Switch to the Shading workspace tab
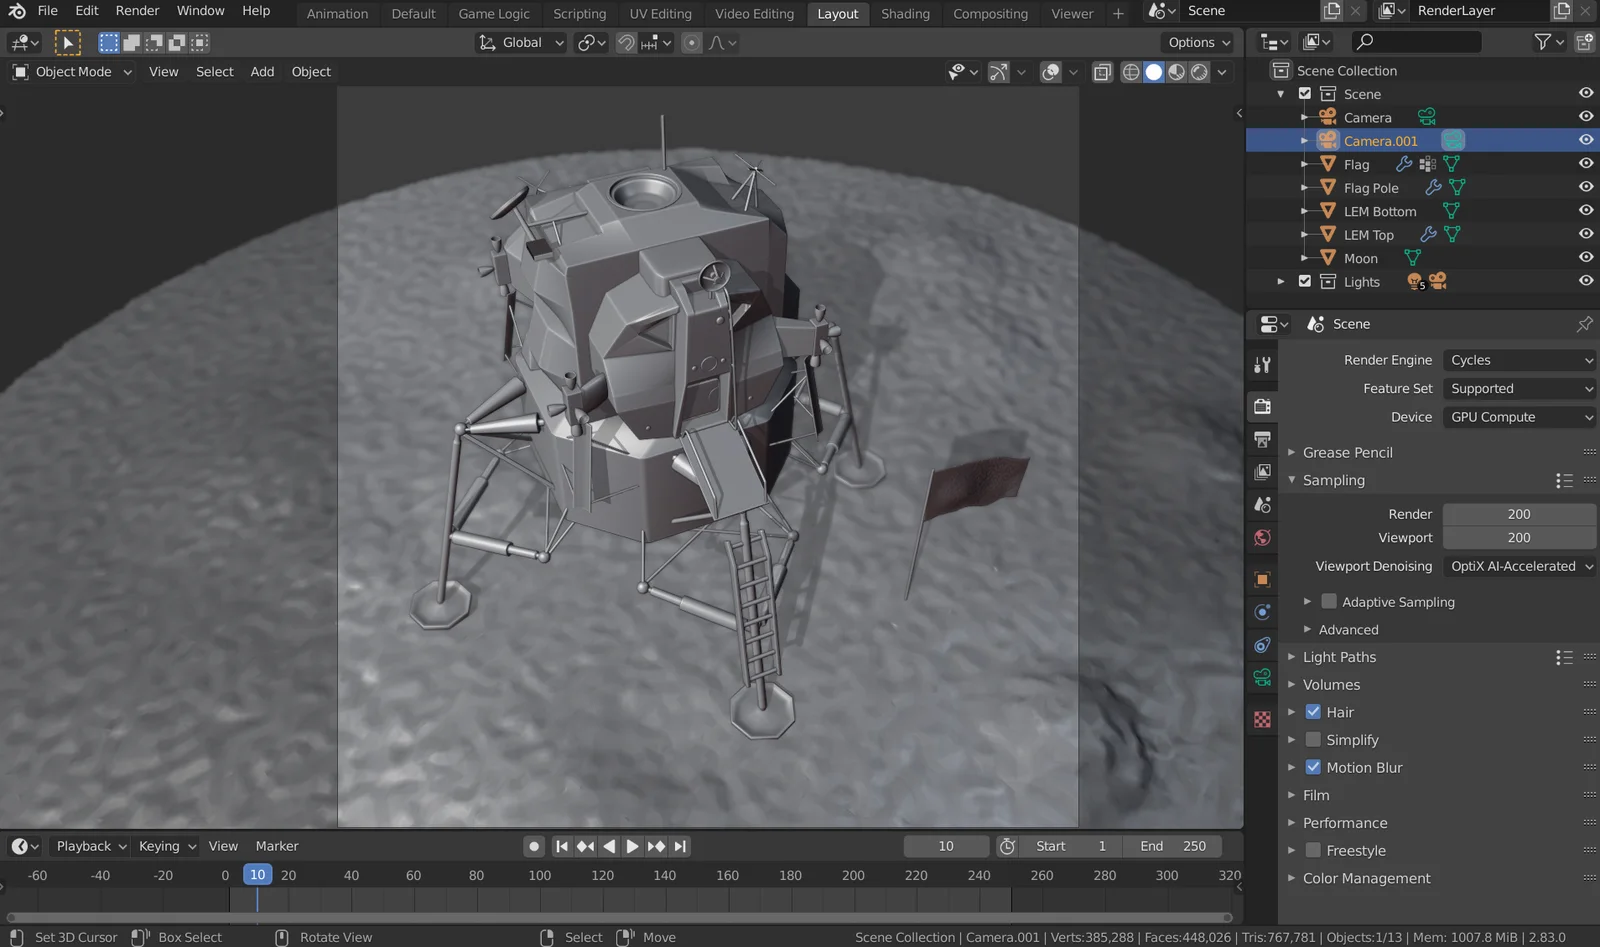 pyautogui.click(x=905, y=13)
